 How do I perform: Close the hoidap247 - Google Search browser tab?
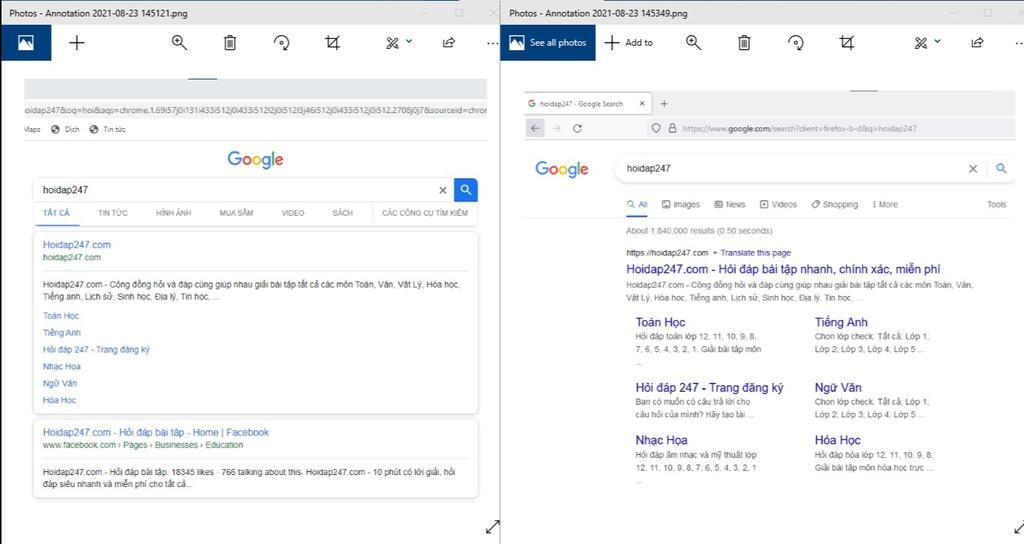click(642, 103)
